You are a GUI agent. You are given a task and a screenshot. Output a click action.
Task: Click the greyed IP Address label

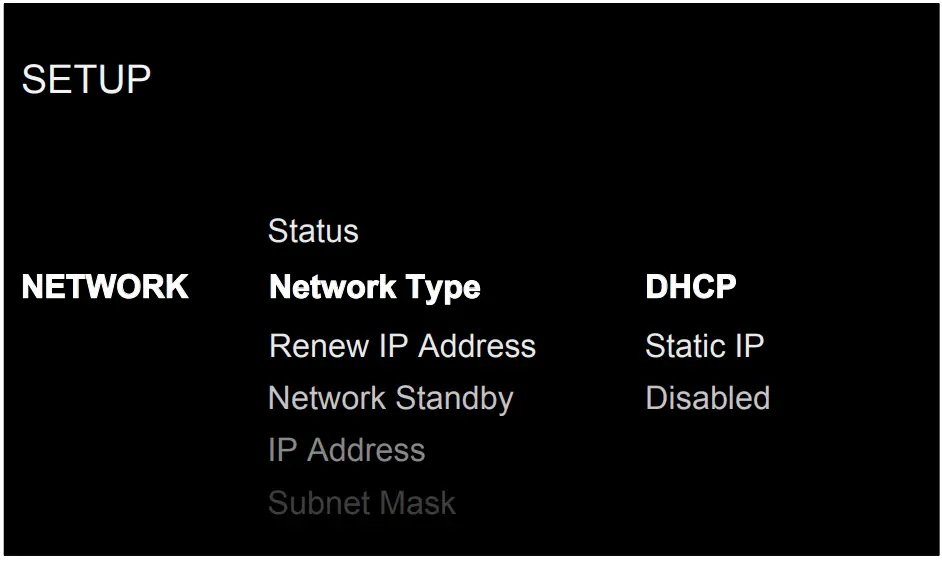346,450
